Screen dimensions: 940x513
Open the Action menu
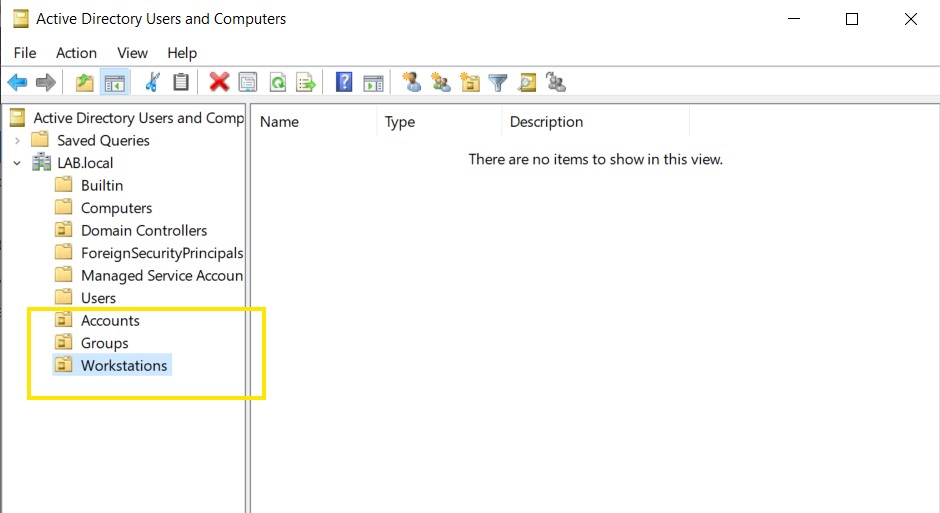click(x=76, y=53)
